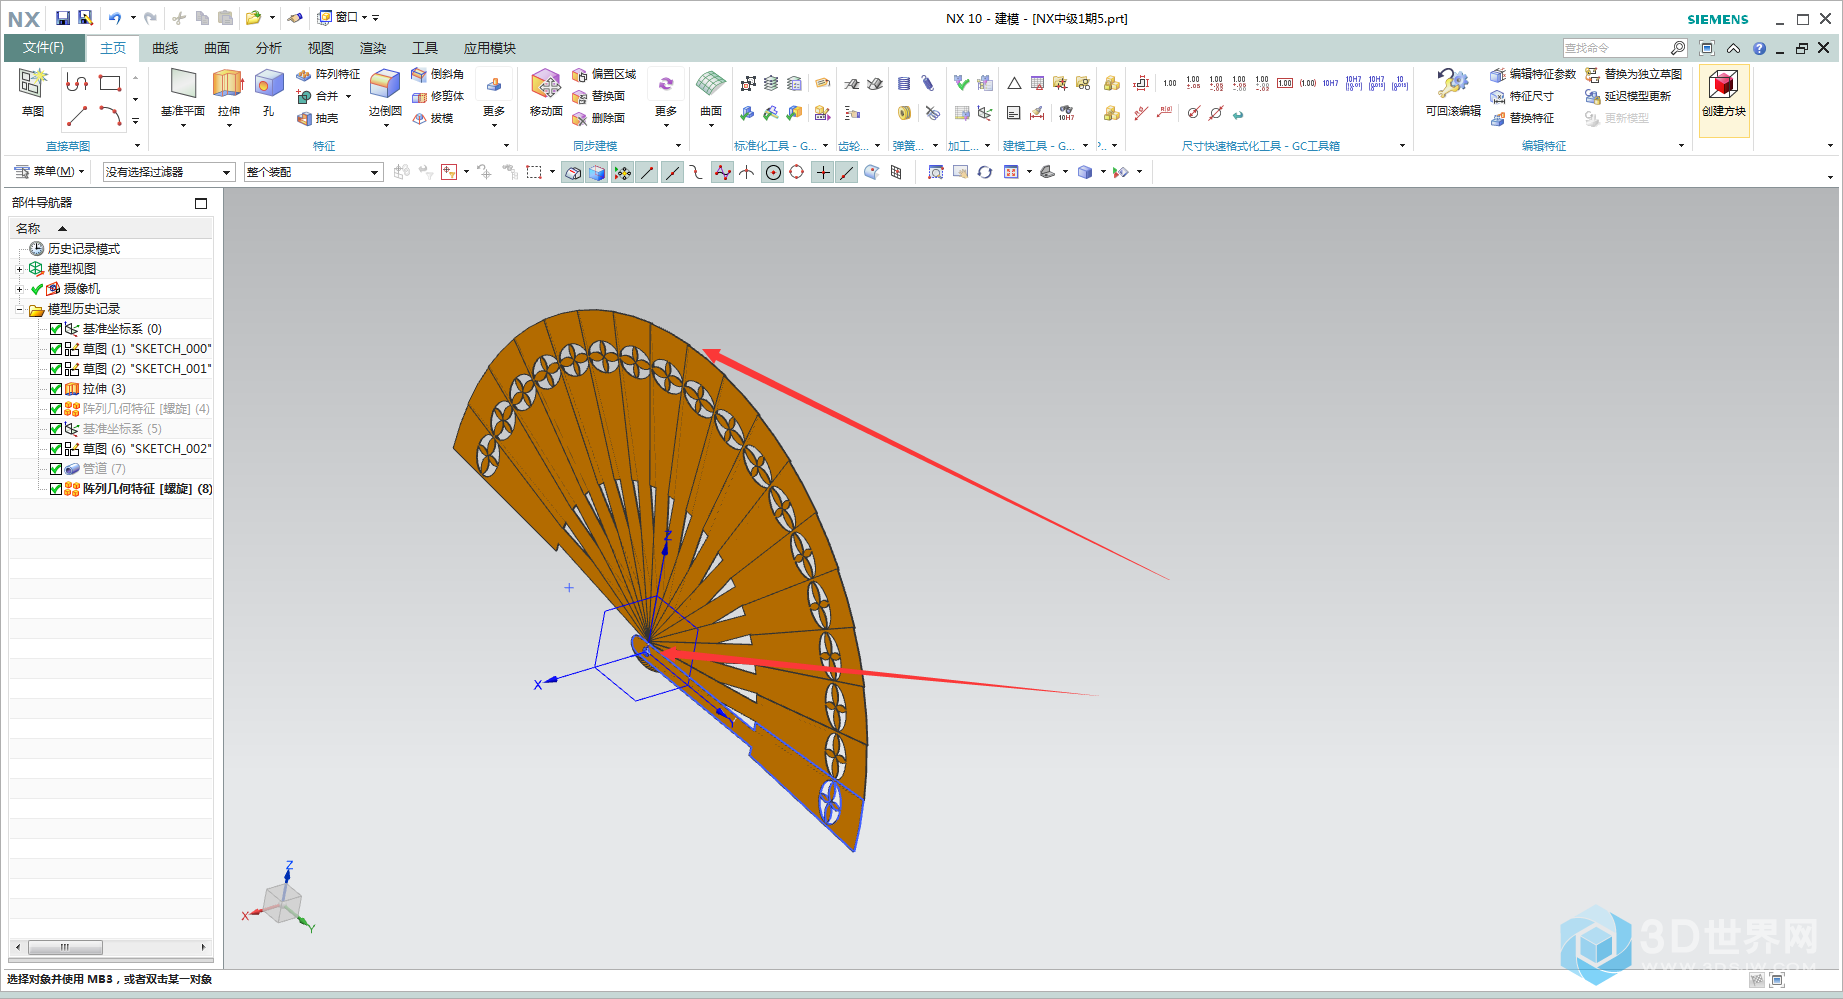Expand the 模型视图 tree node
Image resolution: width=1843 pixels, height=999 pixels.
pyautogui.click(x=19, y=269)
